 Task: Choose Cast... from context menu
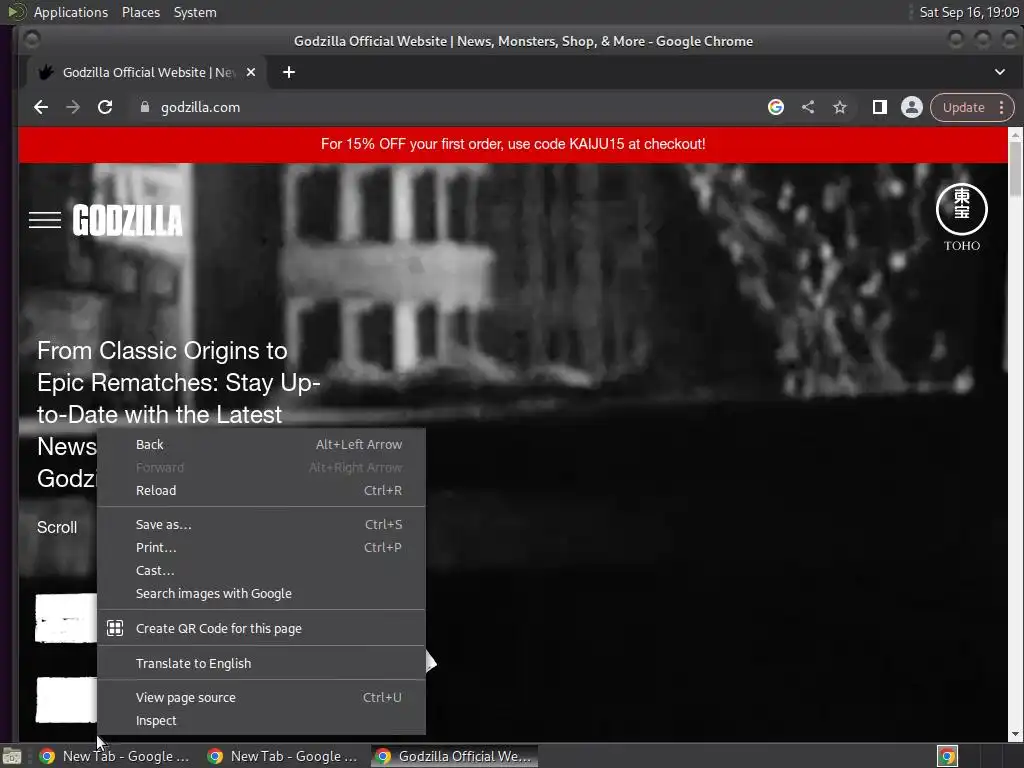pos(261,570)
